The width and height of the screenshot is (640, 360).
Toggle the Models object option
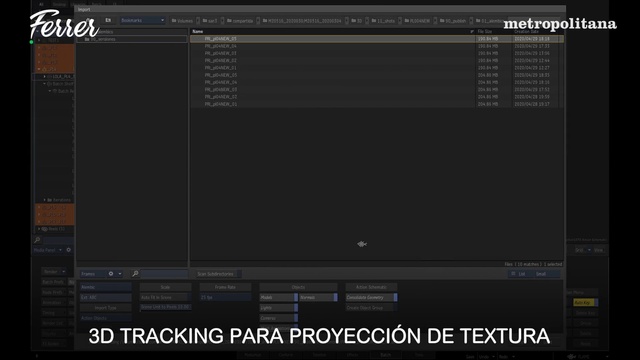pos(279,298)
